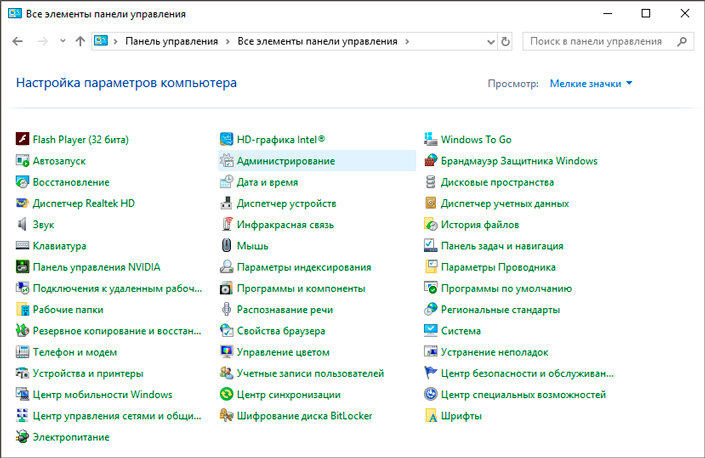Click the title bar window icon
The width and height of the screenshot is (705, 458).
coord(15,13)
